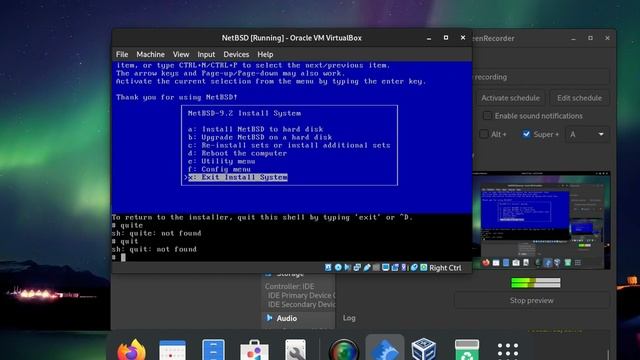Open the Machine menu

[x=150, y=54]
